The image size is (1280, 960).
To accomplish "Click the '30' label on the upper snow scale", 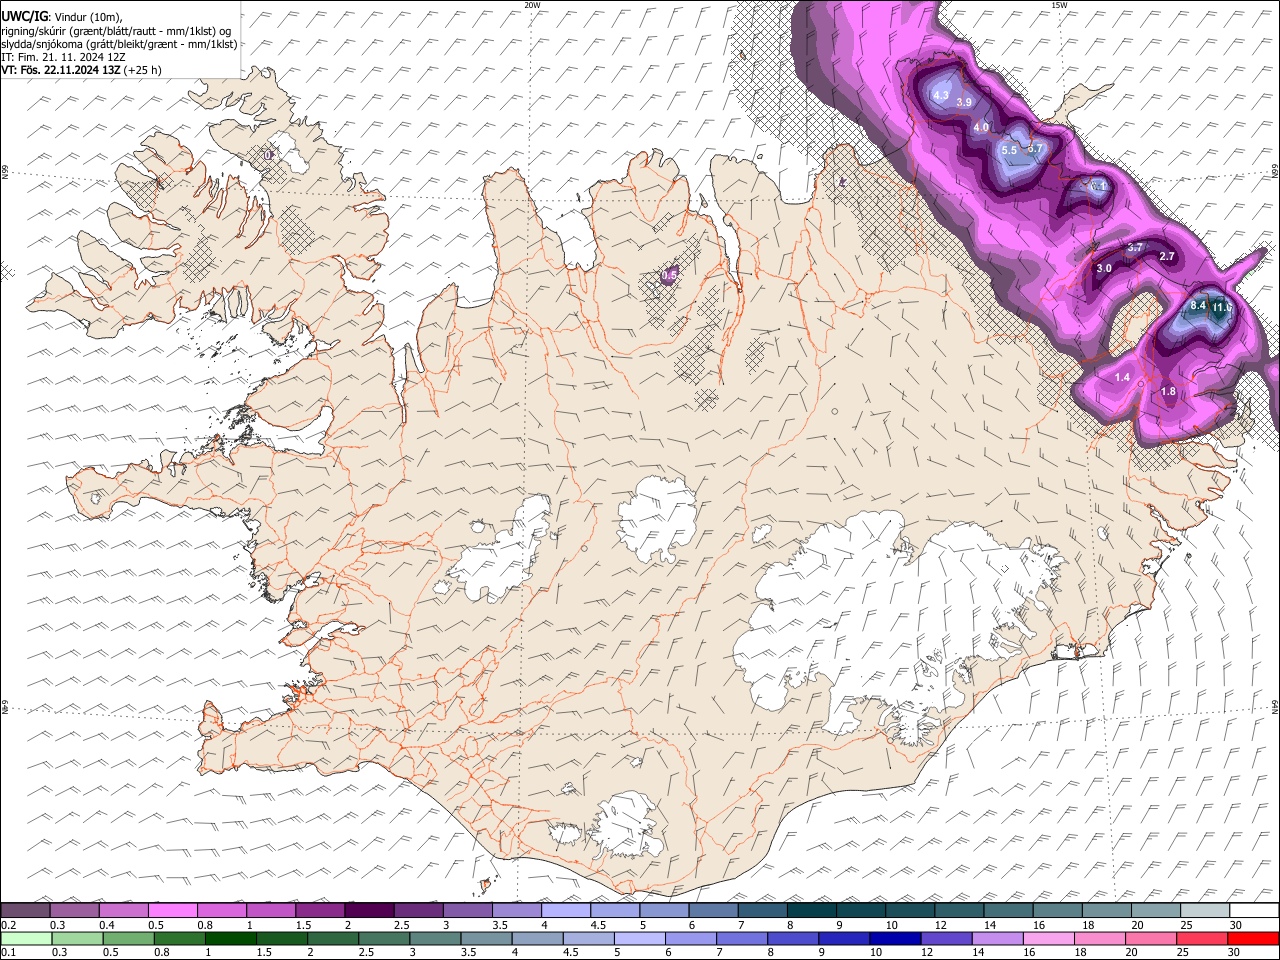I will coord(1235,925).
